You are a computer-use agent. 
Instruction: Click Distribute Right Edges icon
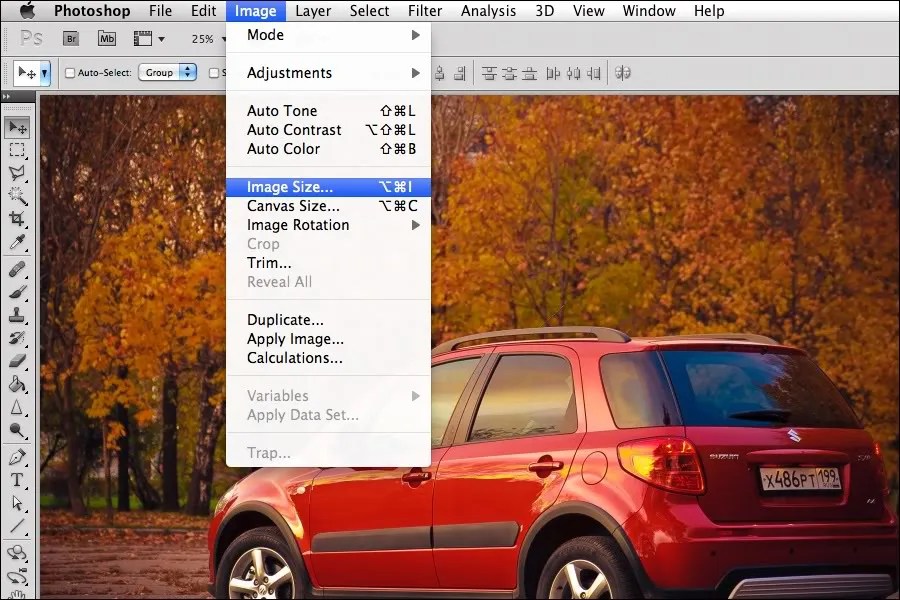pos(594,73)
